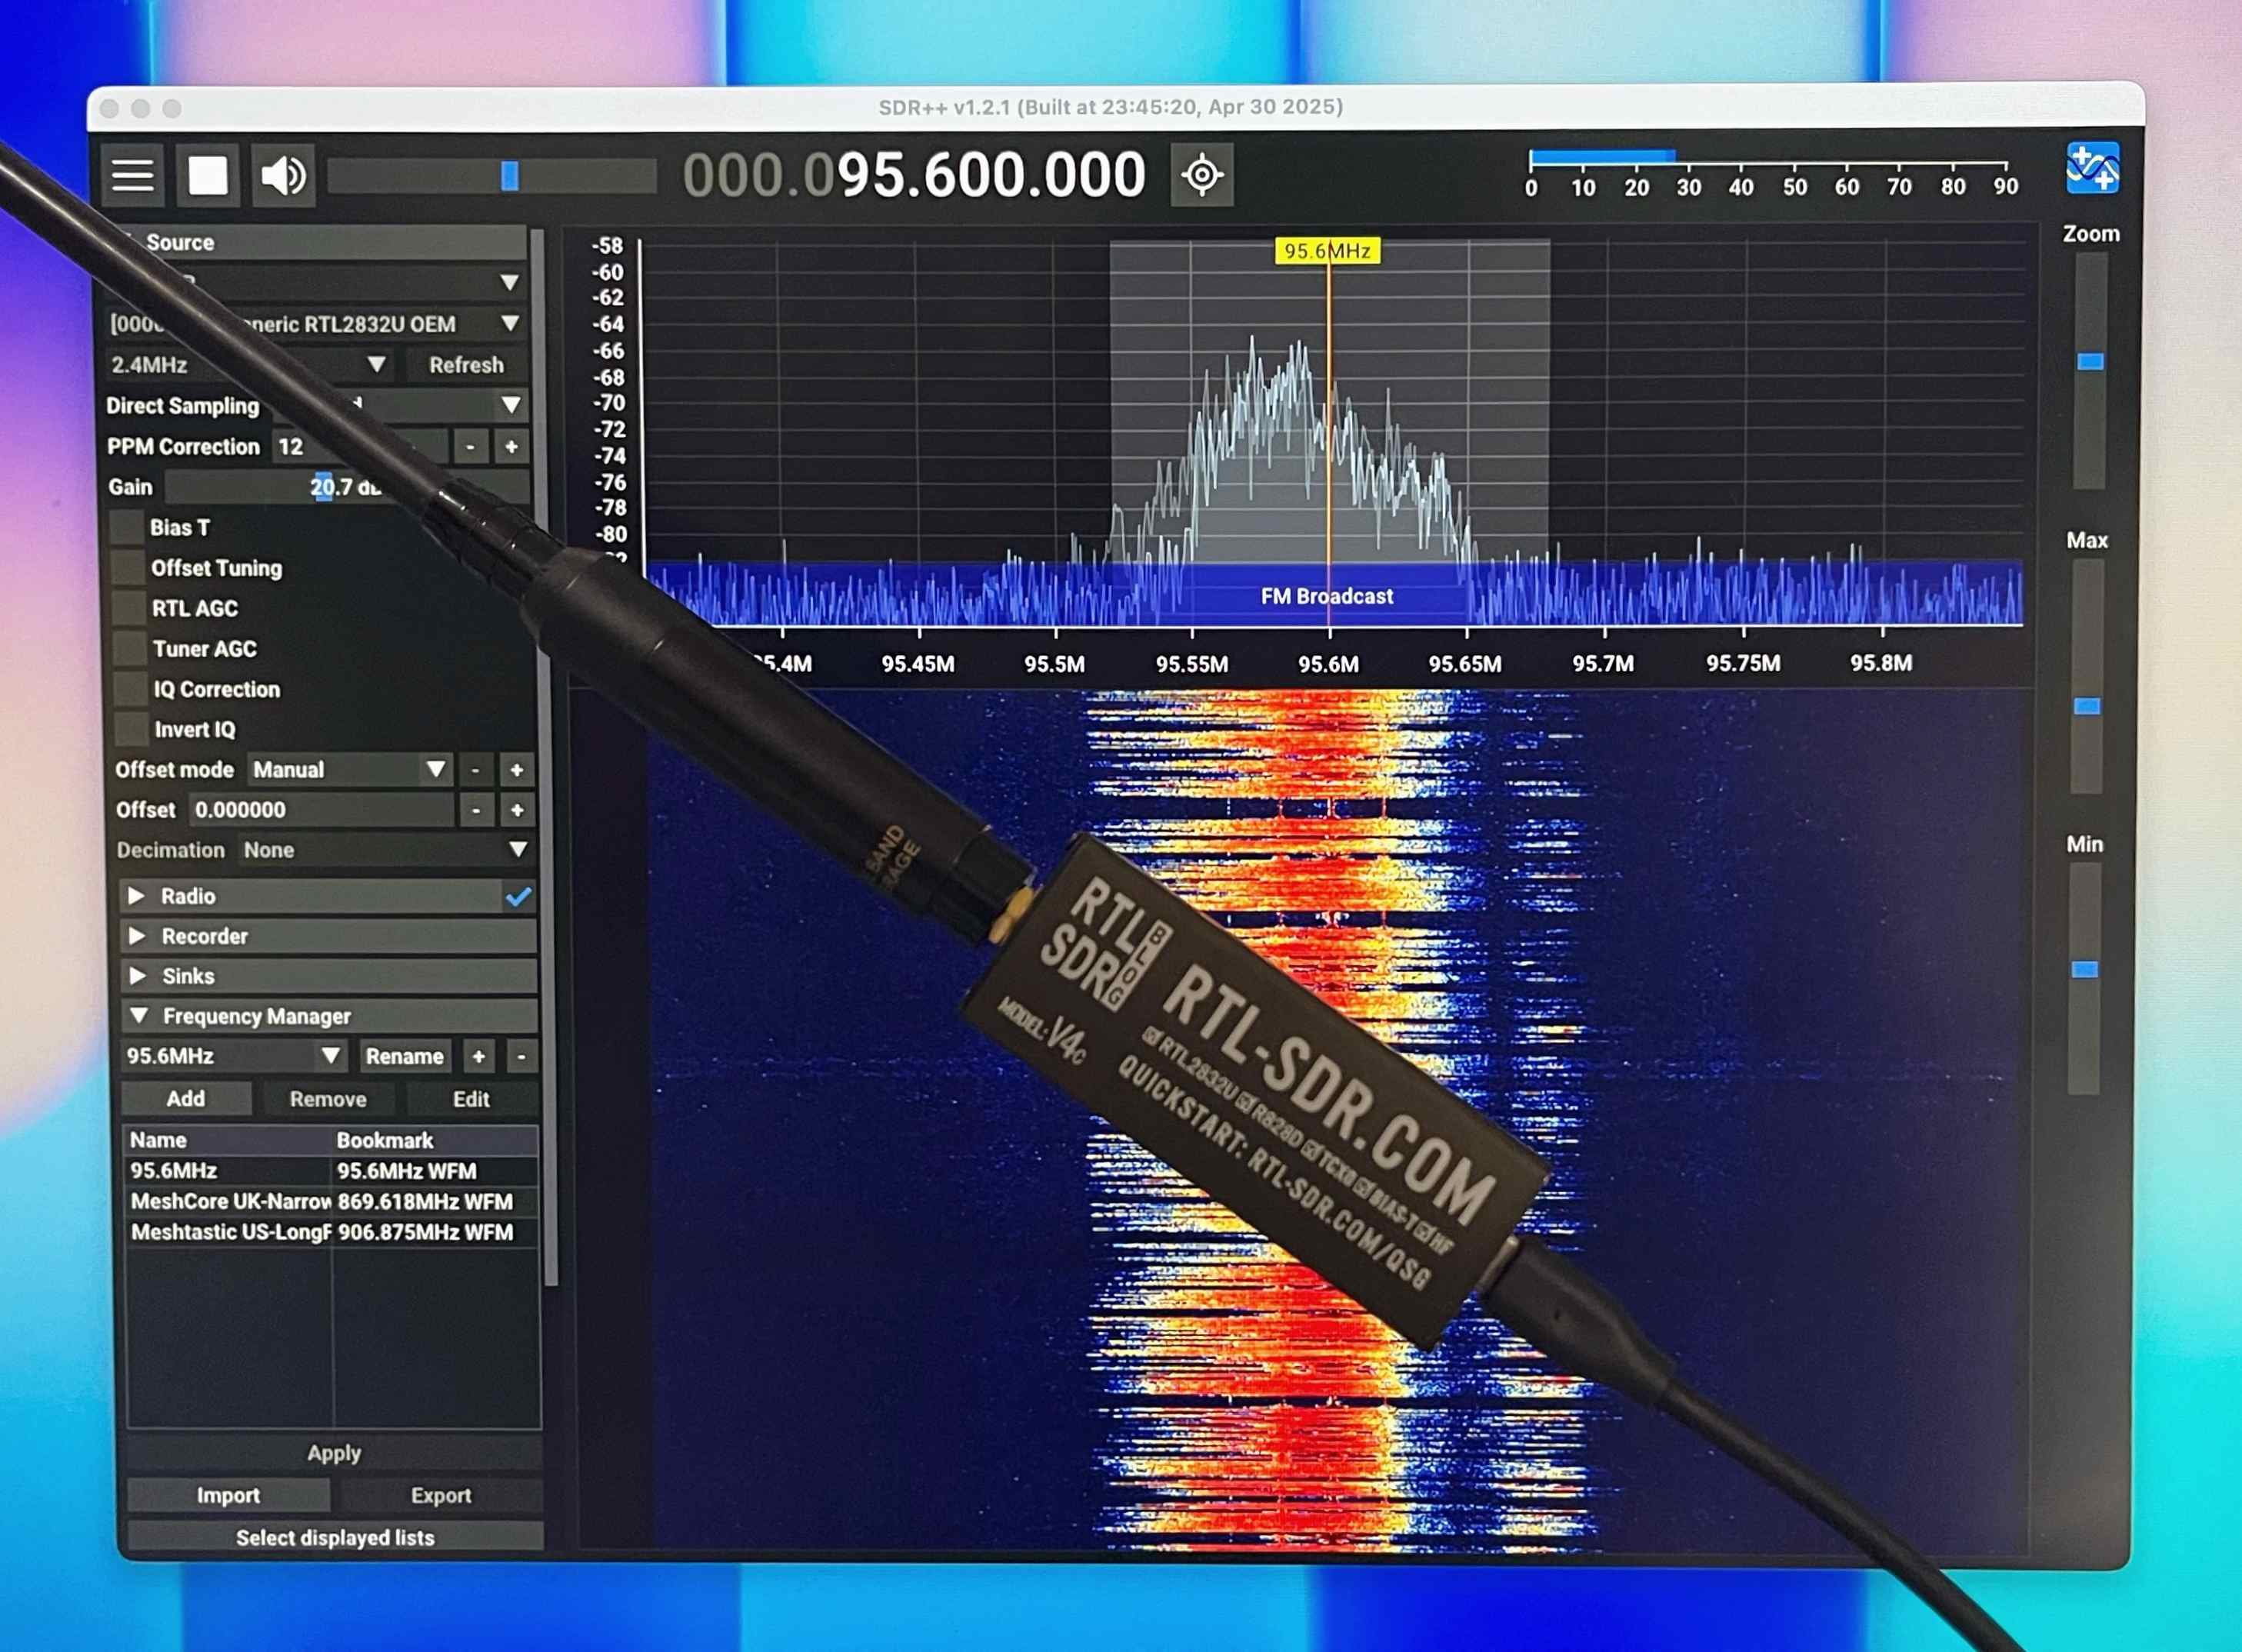The height and width of the screenshot is (1652, 2242).
Task: Click the tuning mode crosshair icon
Action: click(x=1201, y=175)
